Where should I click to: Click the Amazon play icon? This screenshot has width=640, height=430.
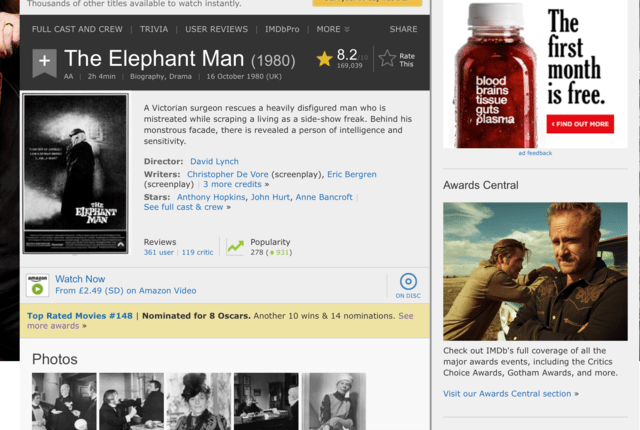coord(38,285)
